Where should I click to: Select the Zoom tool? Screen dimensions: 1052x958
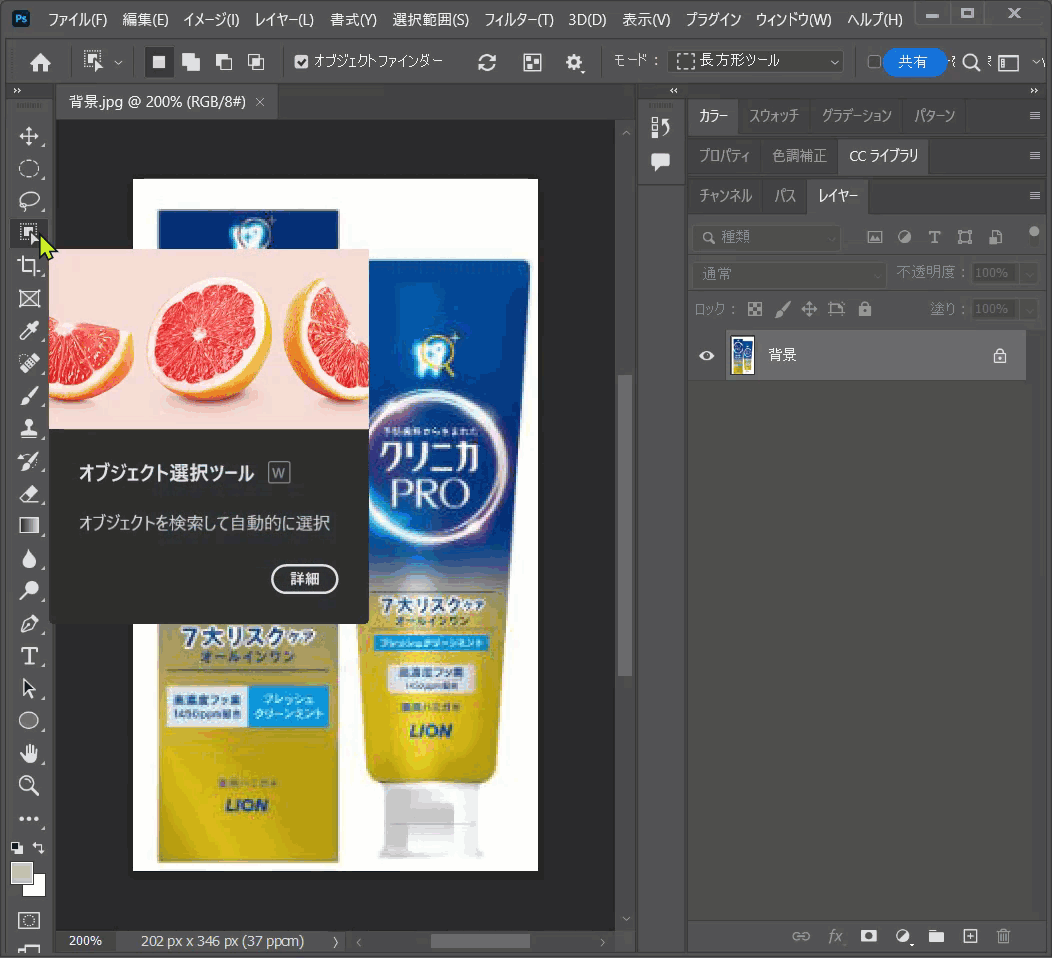29,786
